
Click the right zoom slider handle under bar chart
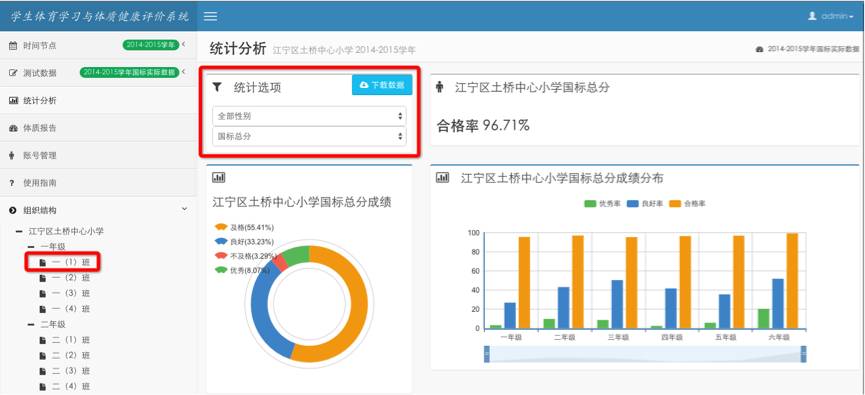[803, 354]
